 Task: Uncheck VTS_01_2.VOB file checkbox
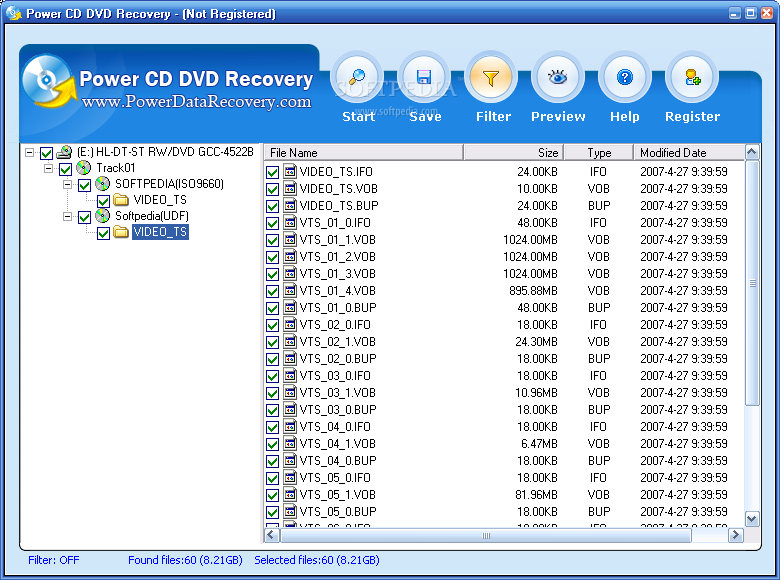click(x=272, y=257)
